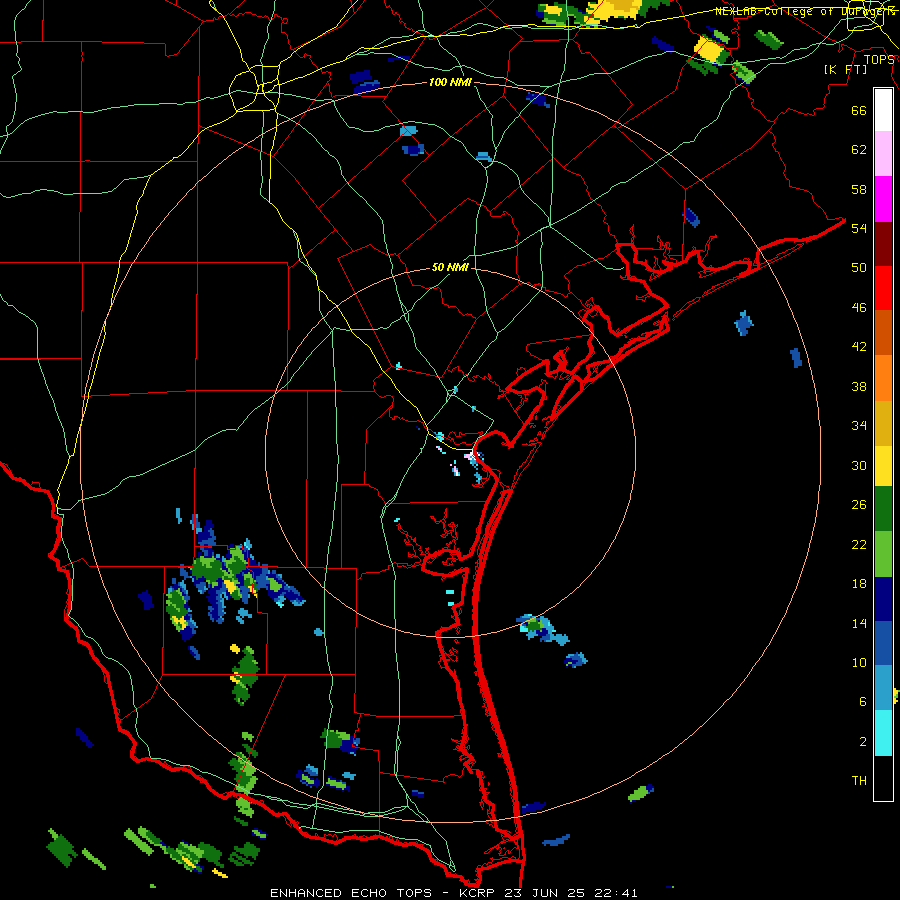Screen dimensions: 900x900
Task: Click legend value 54
Action: 859,228
